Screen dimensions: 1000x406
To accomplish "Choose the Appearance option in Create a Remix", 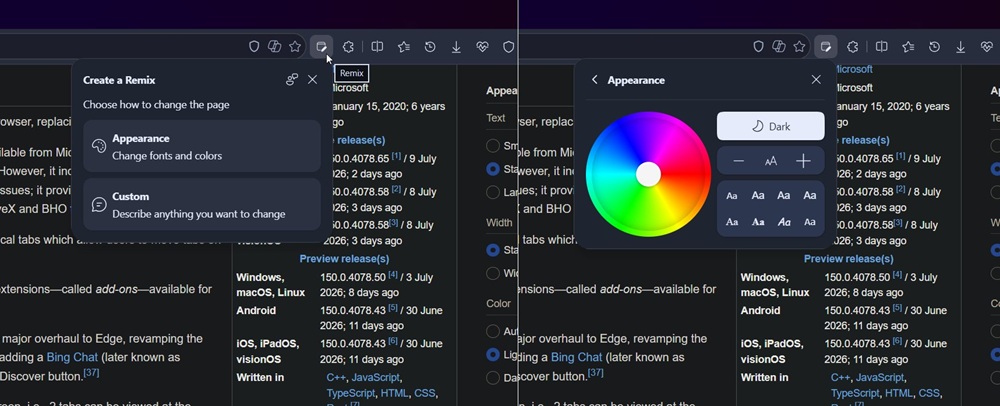I will point(202,146).
